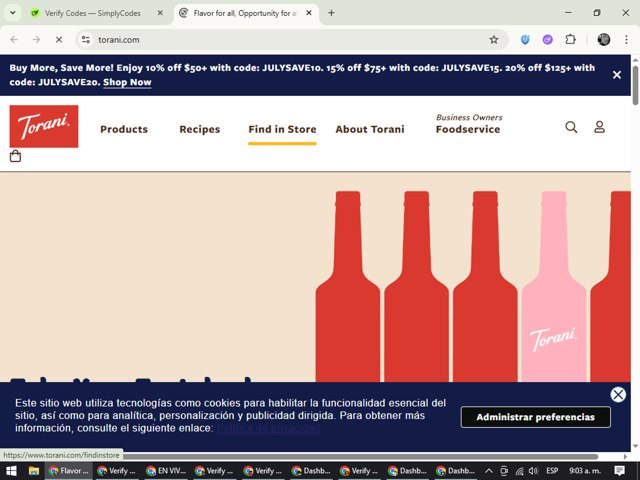
Task: Open the Bitwarden shield extension icon
Action: (x=525, y=40)
